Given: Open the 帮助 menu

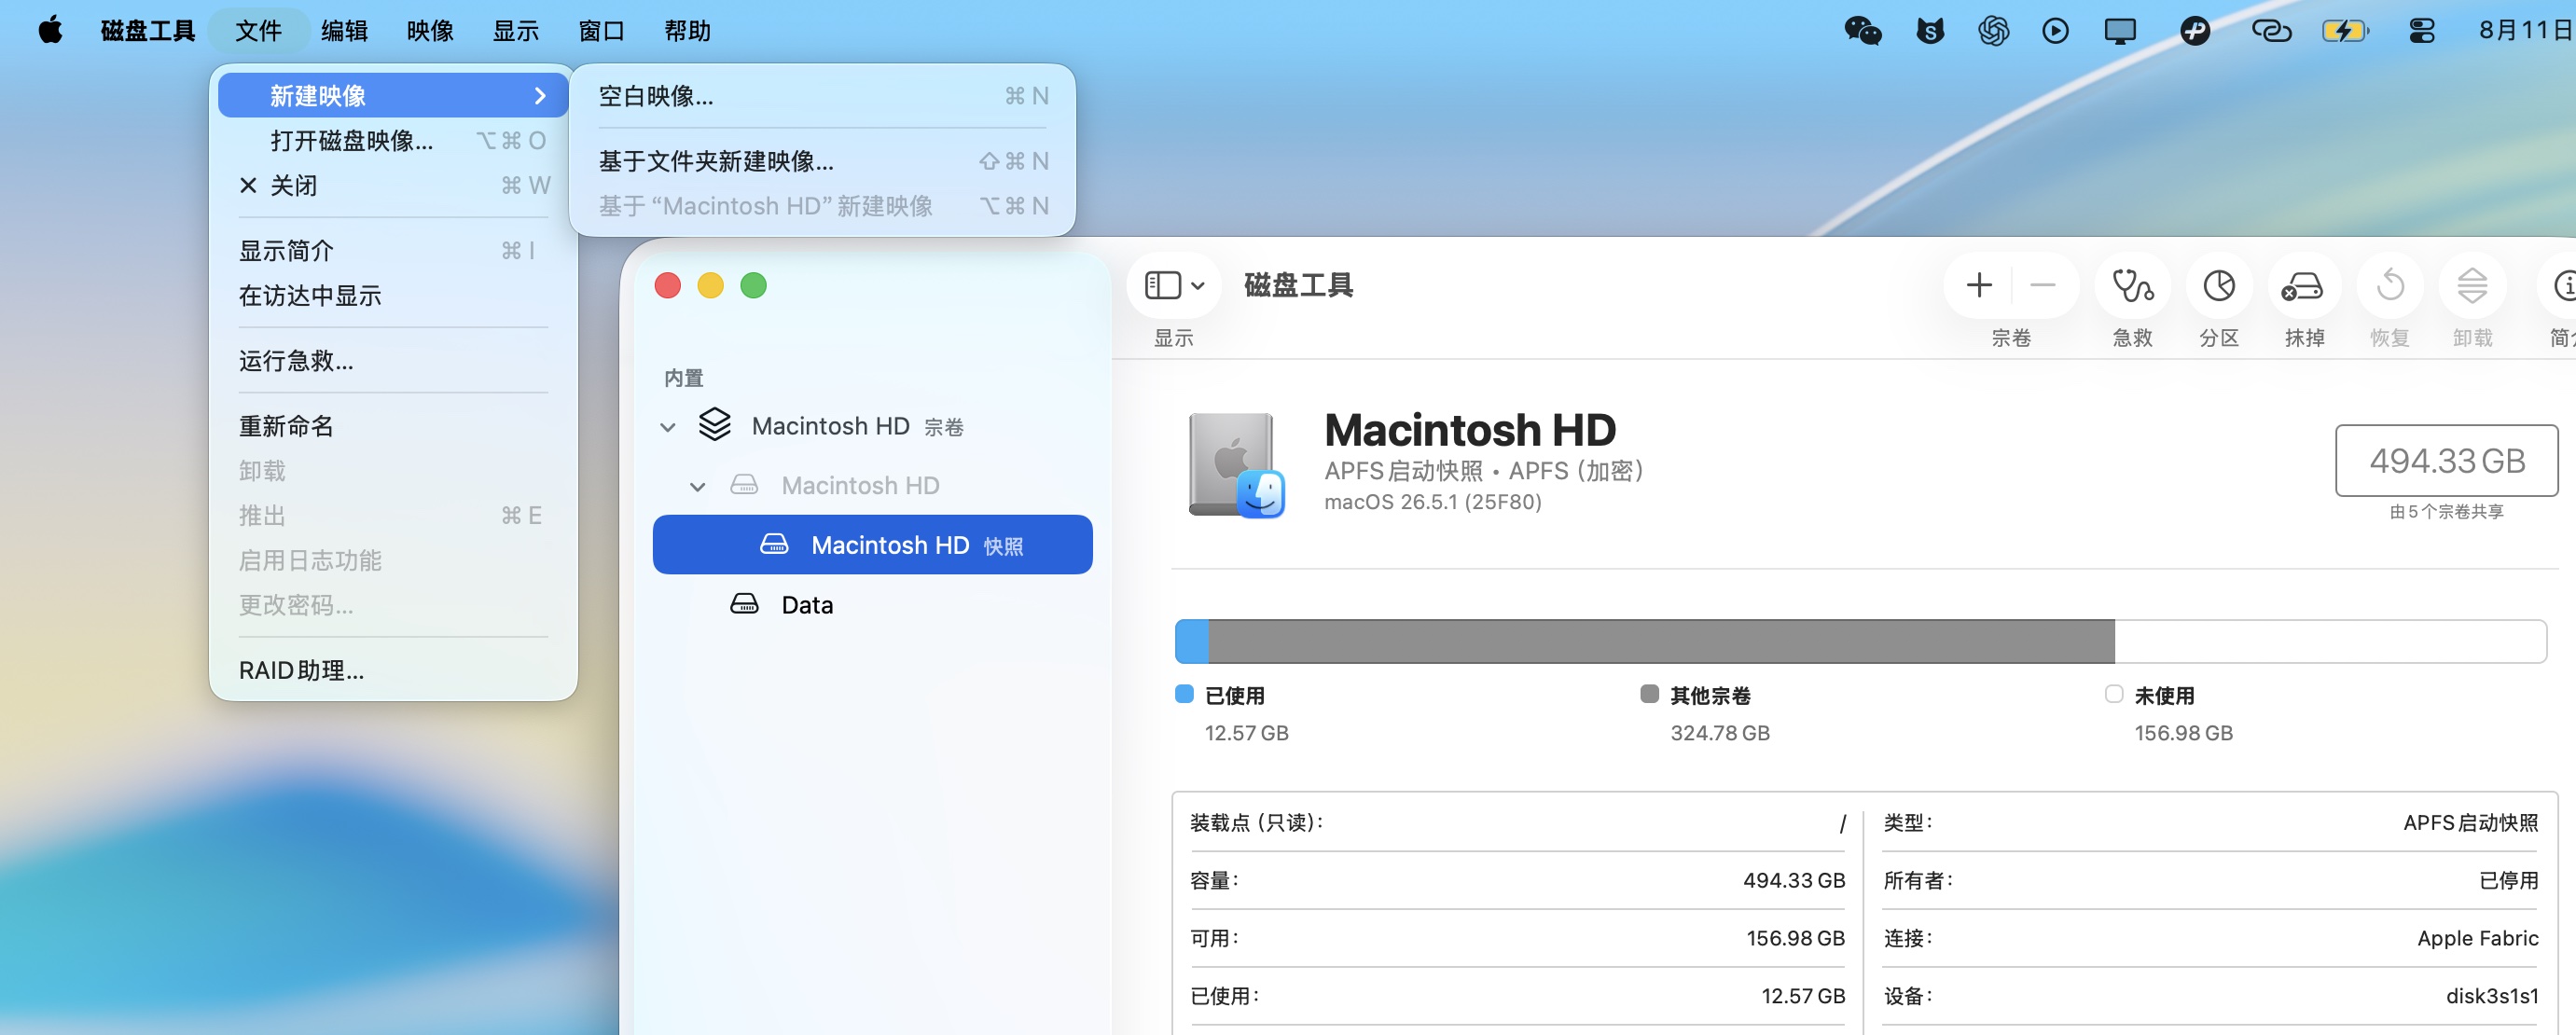Looking at the screenshot, I should pyautogui.click(x=688, y=31).
